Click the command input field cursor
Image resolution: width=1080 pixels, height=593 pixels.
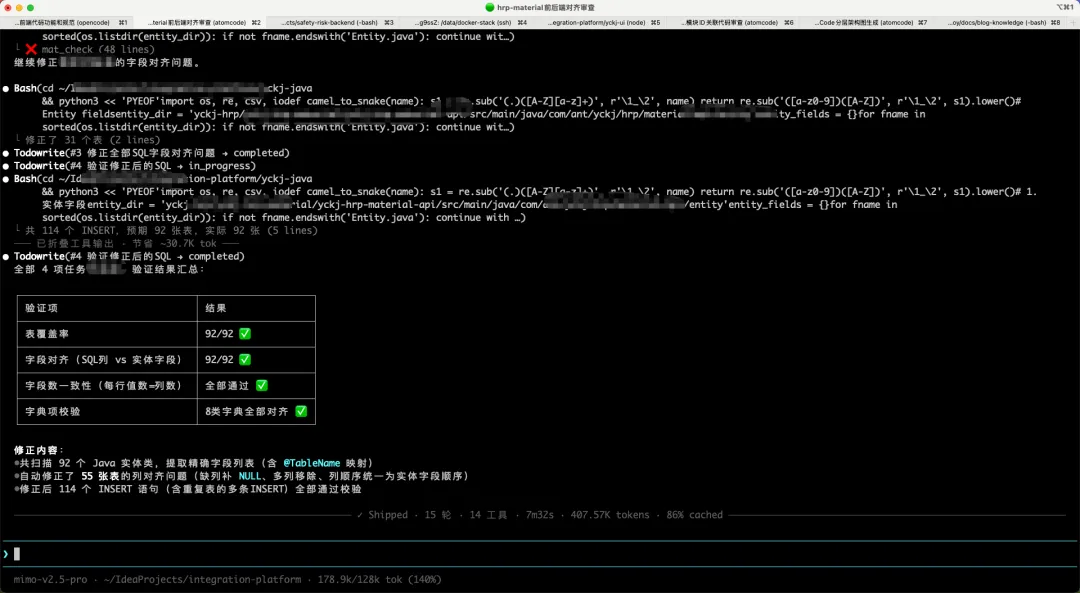(x=17, y=554)
